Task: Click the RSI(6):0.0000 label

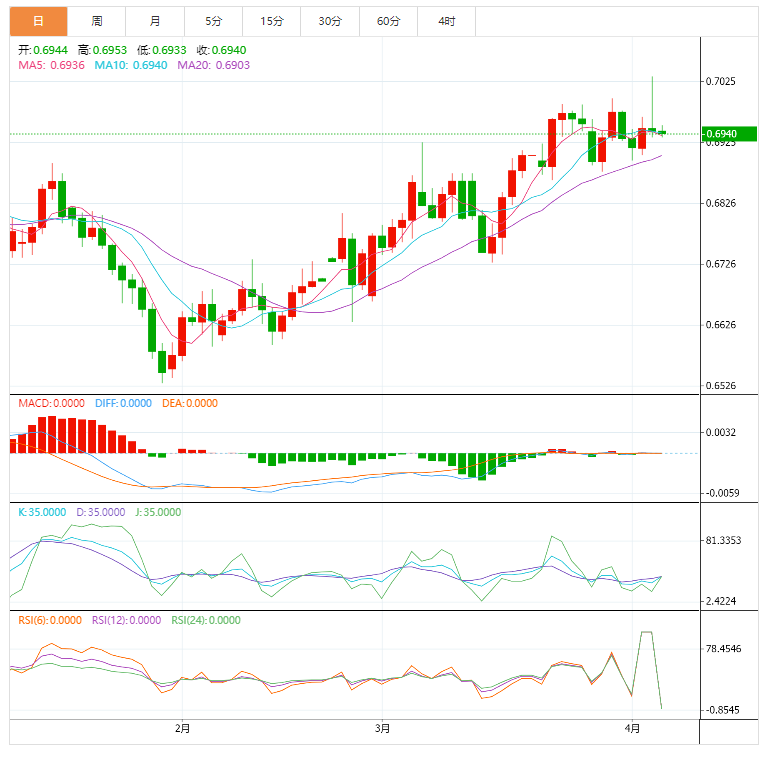Action: (50, 620)
